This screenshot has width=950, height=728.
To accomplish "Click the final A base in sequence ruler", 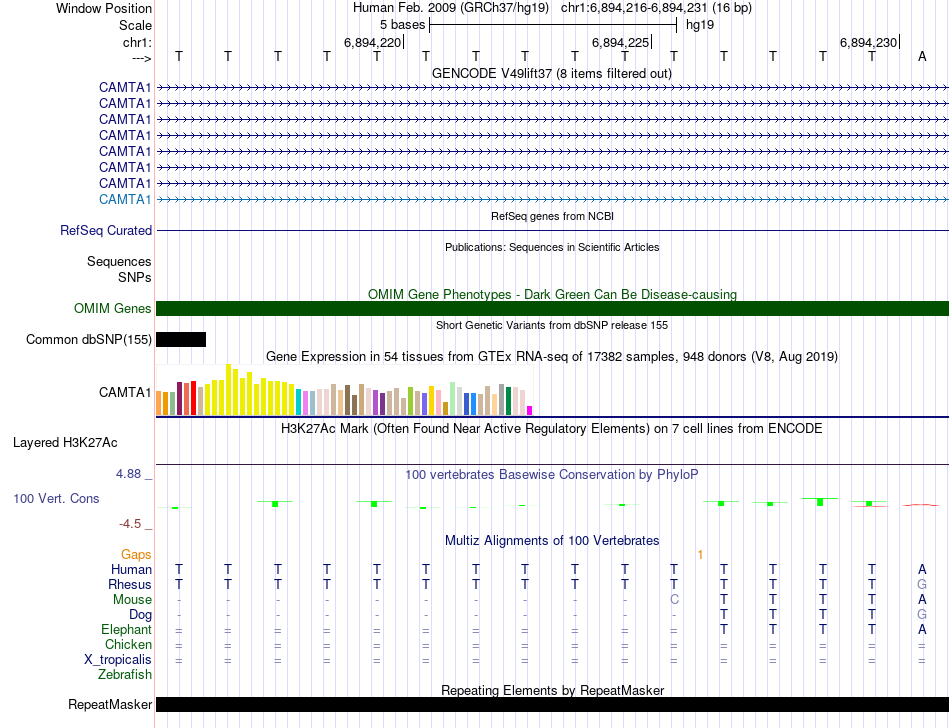I will pyautogui.click(x=922, y=56).
